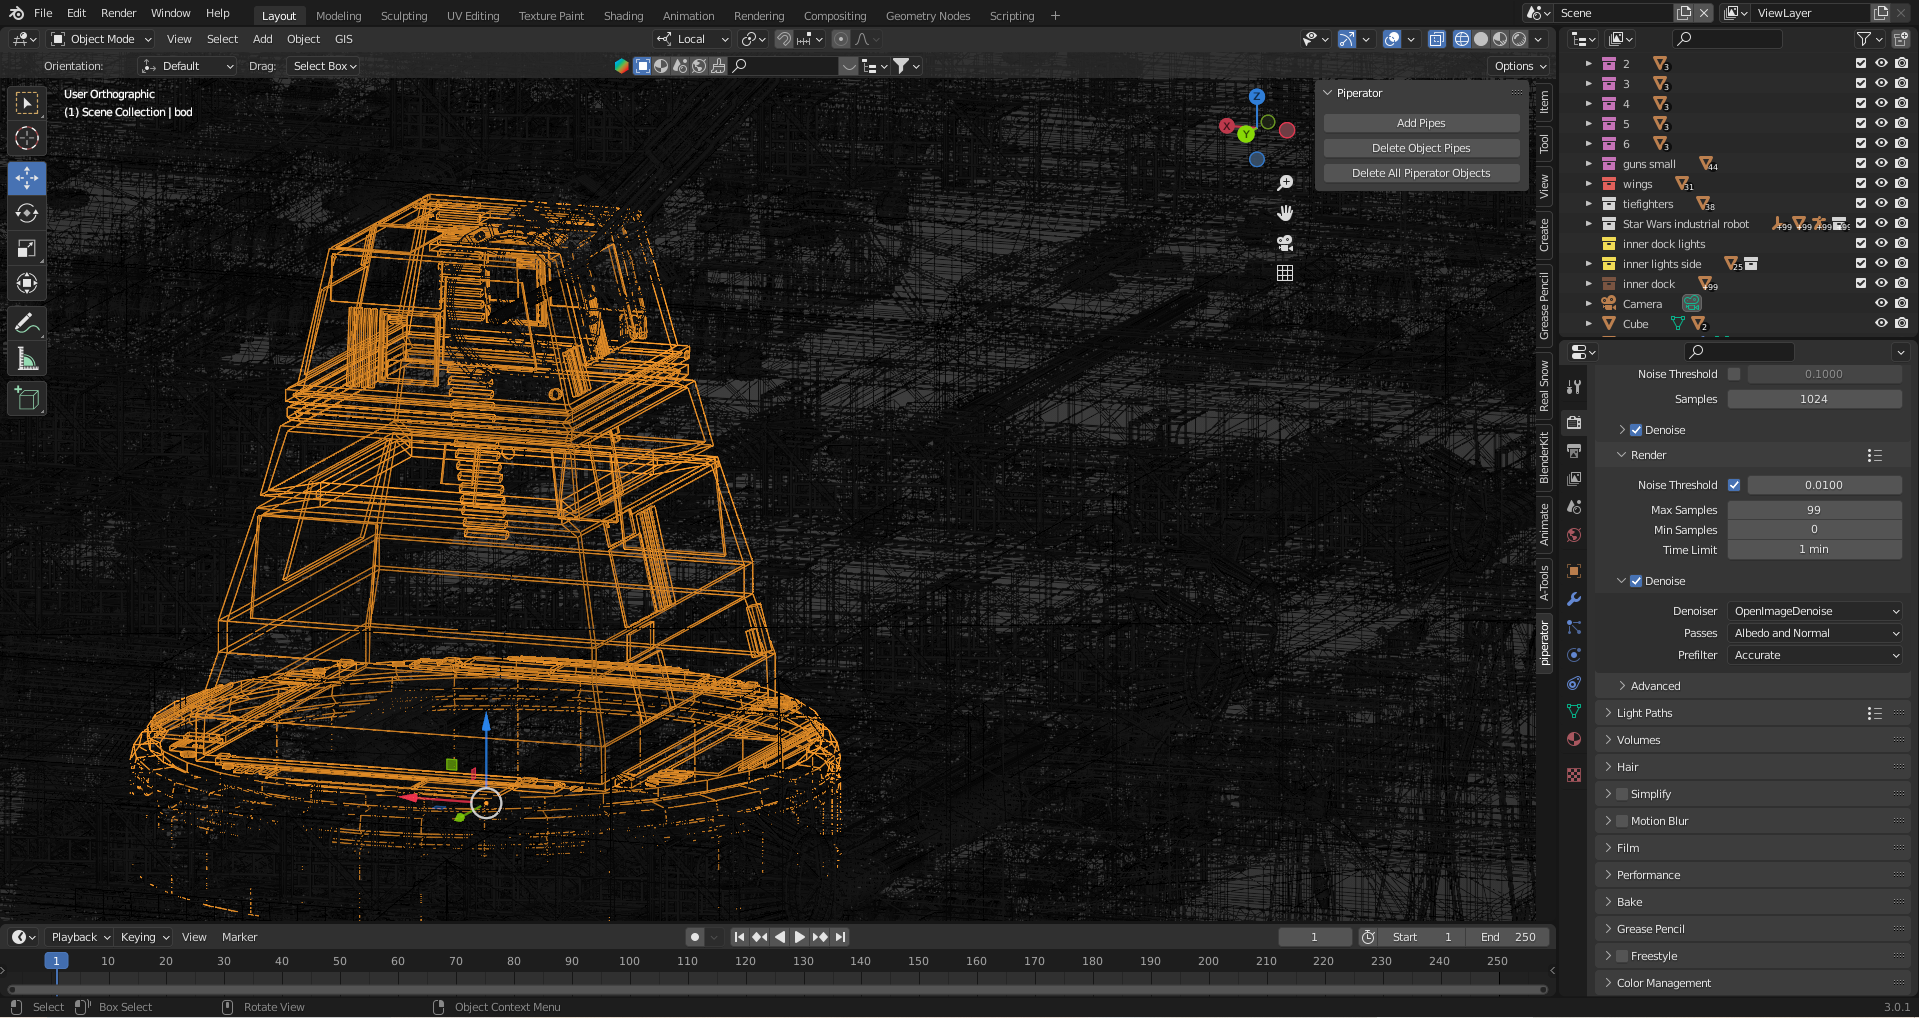Image resolution: width=1919 pixels, height=1018 pixels.
Task: Open the Passes 'Albedo and Normal' dropdown
Action: (1815, 633)
